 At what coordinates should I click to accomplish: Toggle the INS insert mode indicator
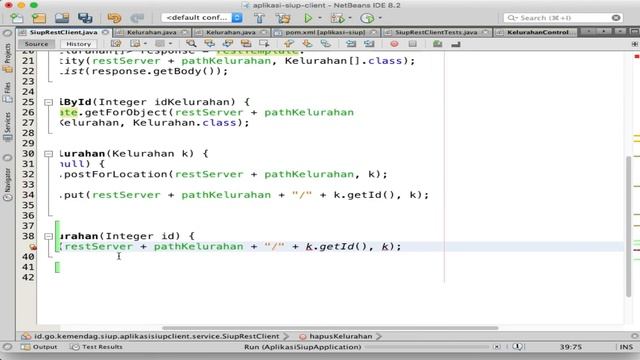pyautogui.click(x=626, y=347)
